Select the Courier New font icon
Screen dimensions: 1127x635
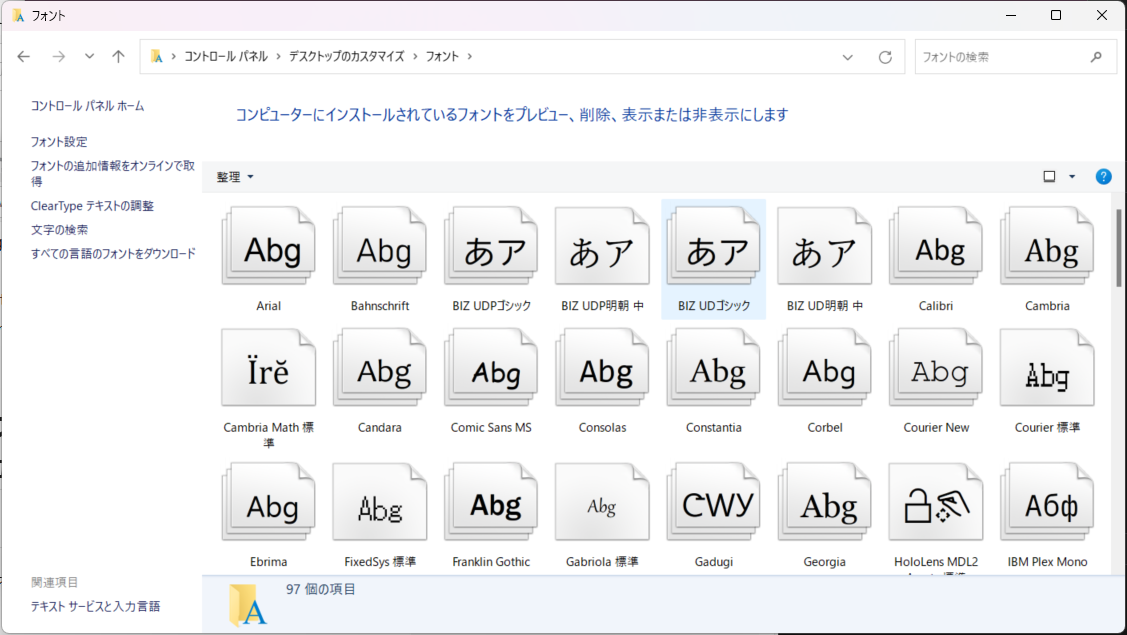[x=936, y=368]
